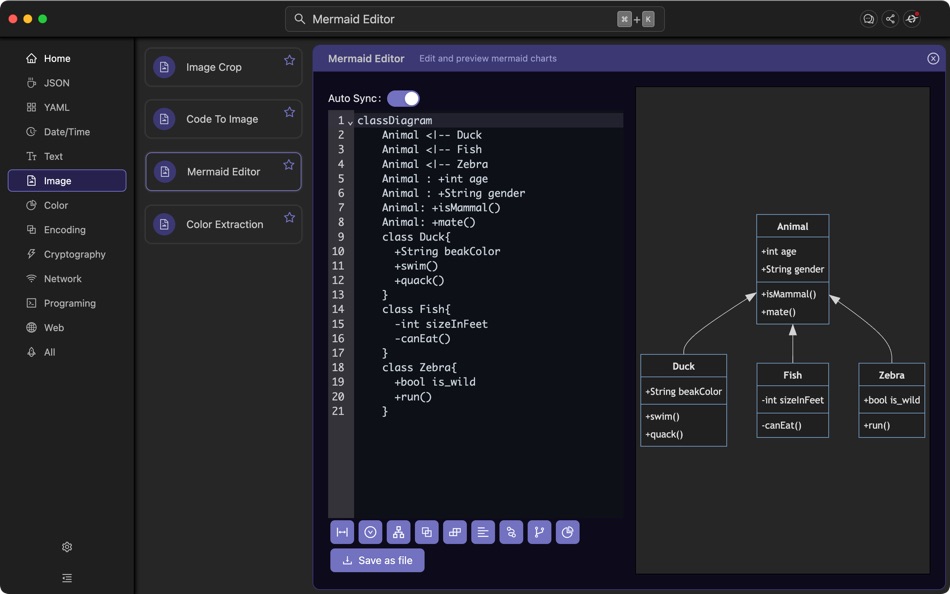The height and width of the screenshot is (594, 950).
Task: Select the Image category
Action: pyautogui.click(x=67, y=181)
